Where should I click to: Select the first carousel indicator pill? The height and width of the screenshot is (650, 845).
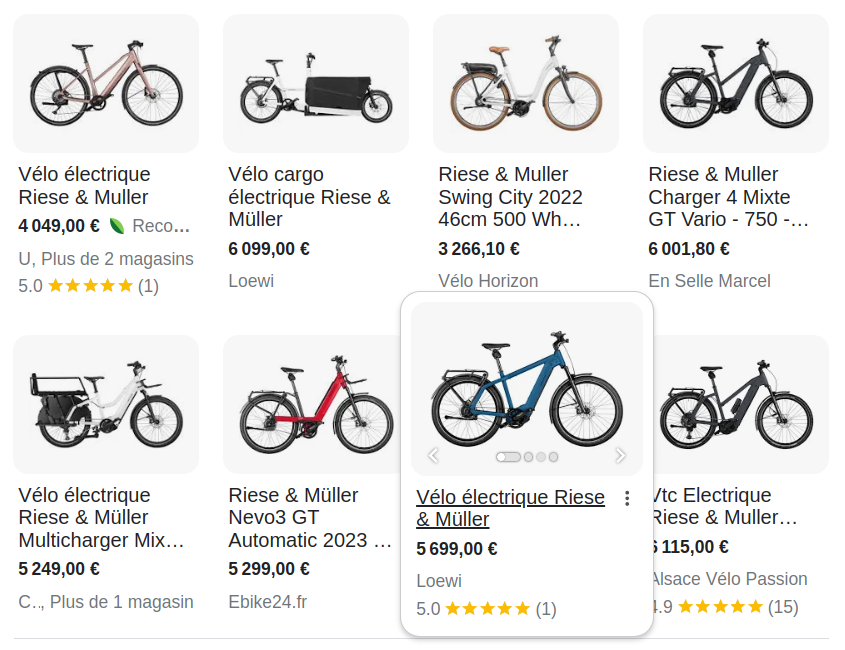[x=508, y=457]
